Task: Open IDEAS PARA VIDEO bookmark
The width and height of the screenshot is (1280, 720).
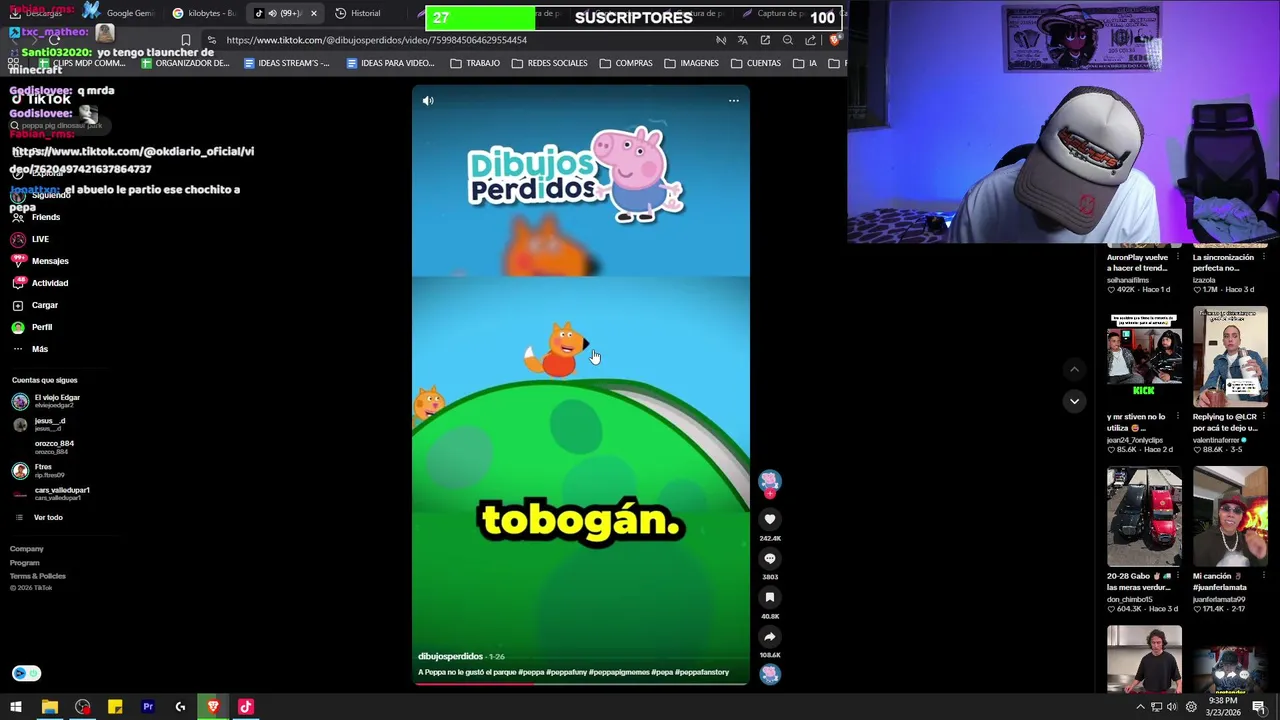Action: [x=390, y=63]
